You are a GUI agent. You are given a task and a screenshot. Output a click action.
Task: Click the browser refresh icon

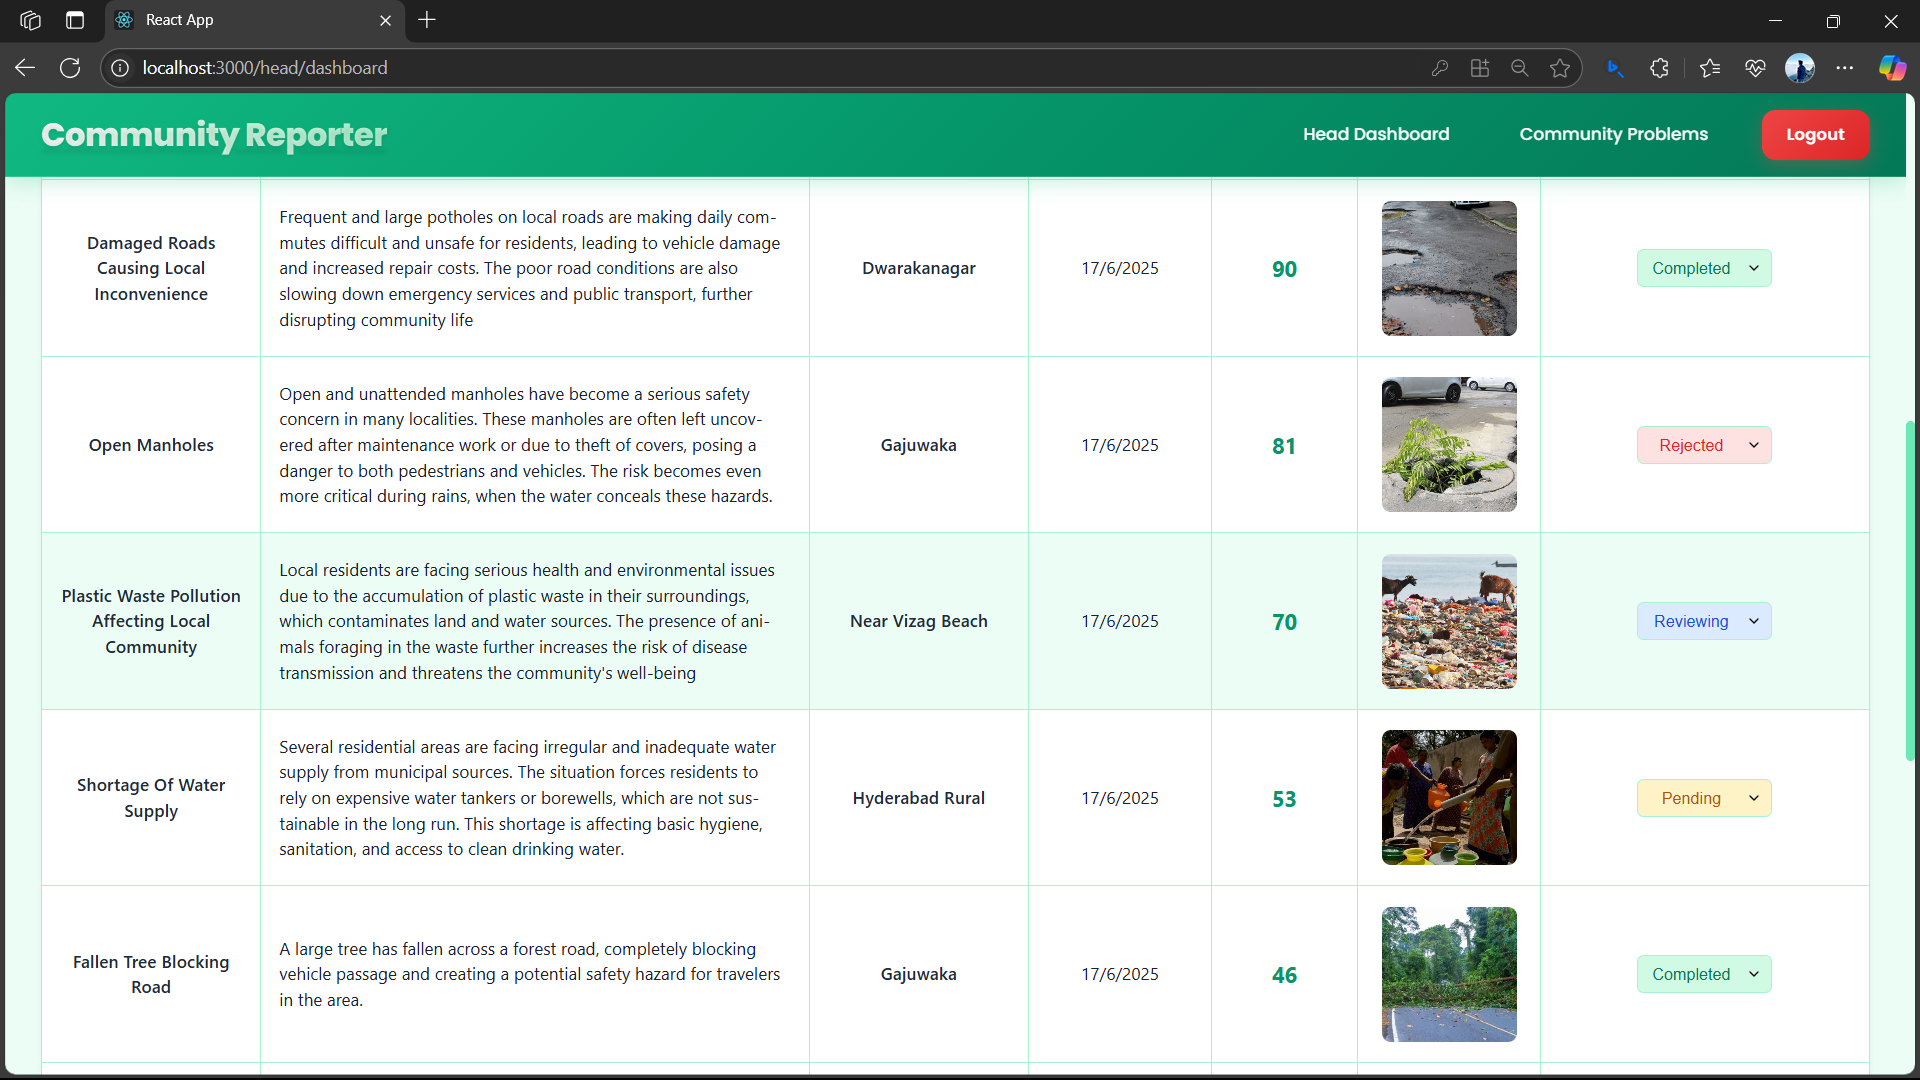[x=70, y=68]
